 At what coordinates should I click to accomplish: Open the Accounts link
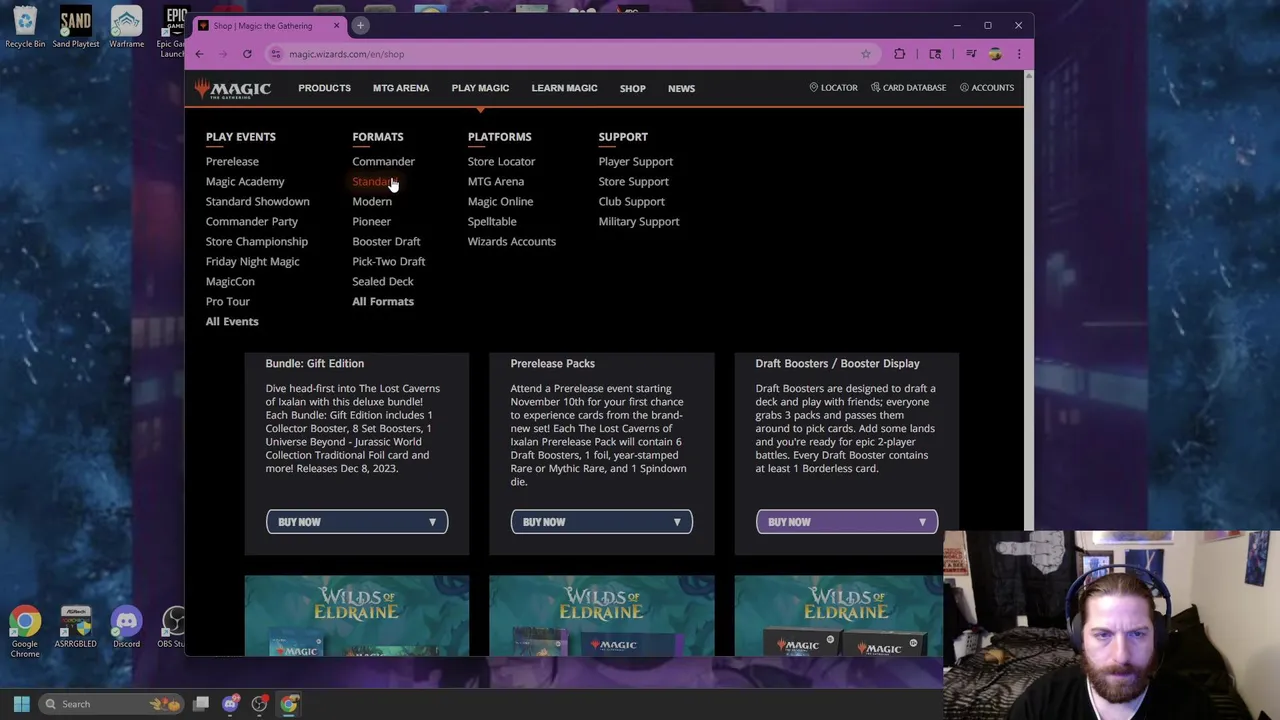pyautogui.click(x=986, y=88)
